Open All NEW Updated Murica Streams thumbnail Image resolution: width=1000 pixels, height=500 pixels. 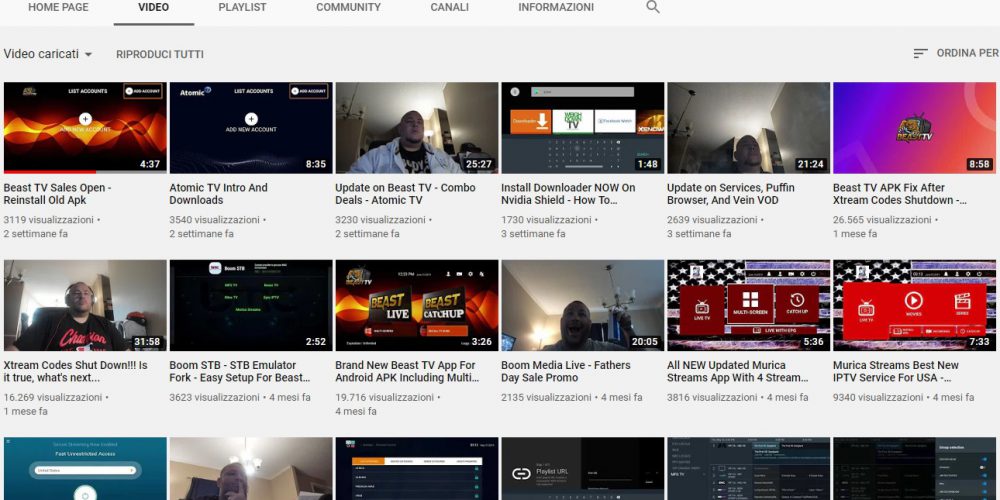pyautogui.click(x=749, y=305)
